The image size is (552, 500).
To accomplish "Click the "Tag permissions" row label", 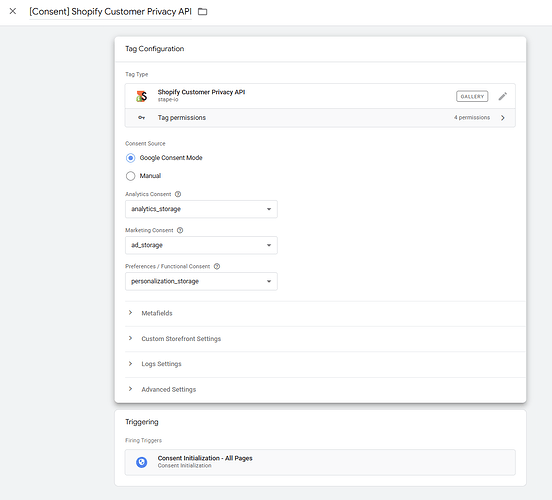I will 182,118.
